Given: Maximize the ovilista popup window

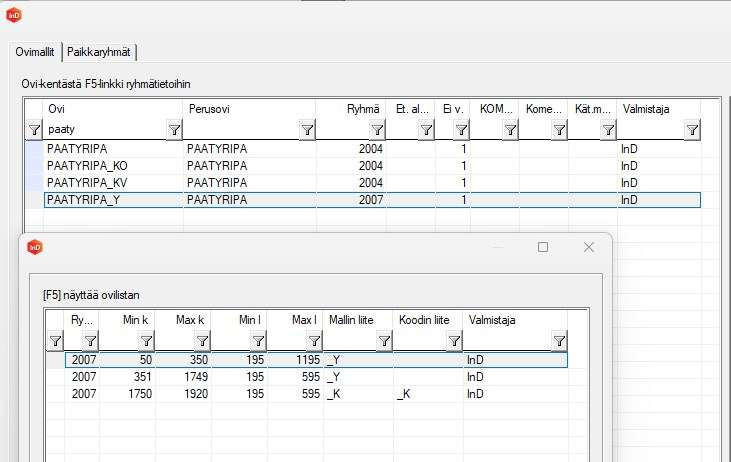Looking at the screenshot, I should pos(543,247).
